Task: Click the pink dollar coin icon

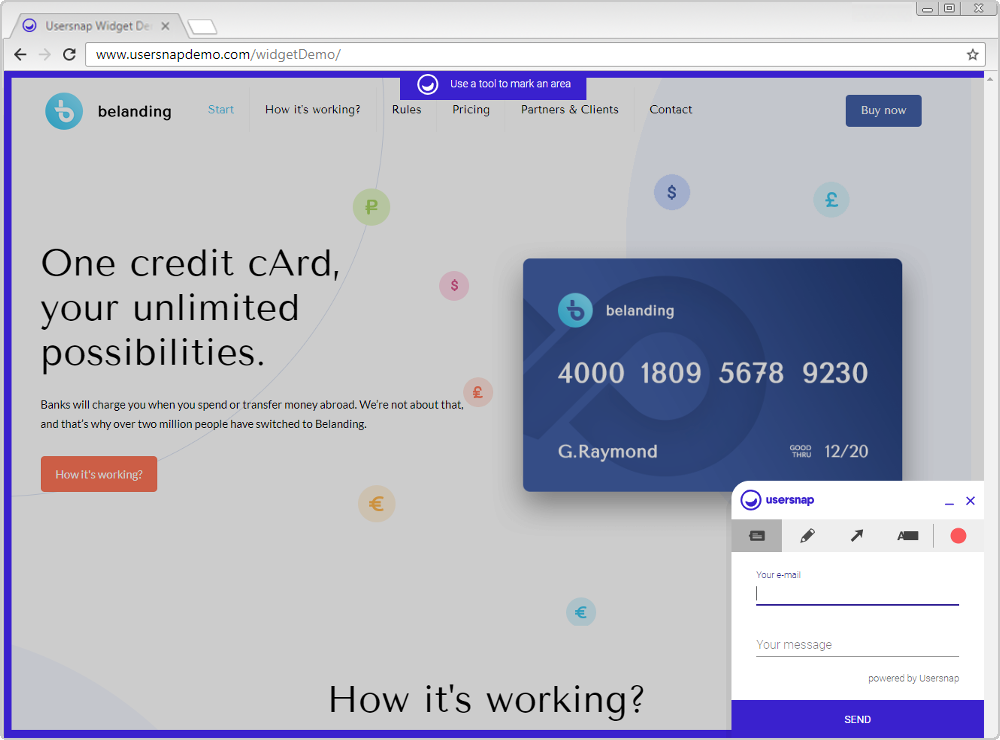Action: click(454, 285)
